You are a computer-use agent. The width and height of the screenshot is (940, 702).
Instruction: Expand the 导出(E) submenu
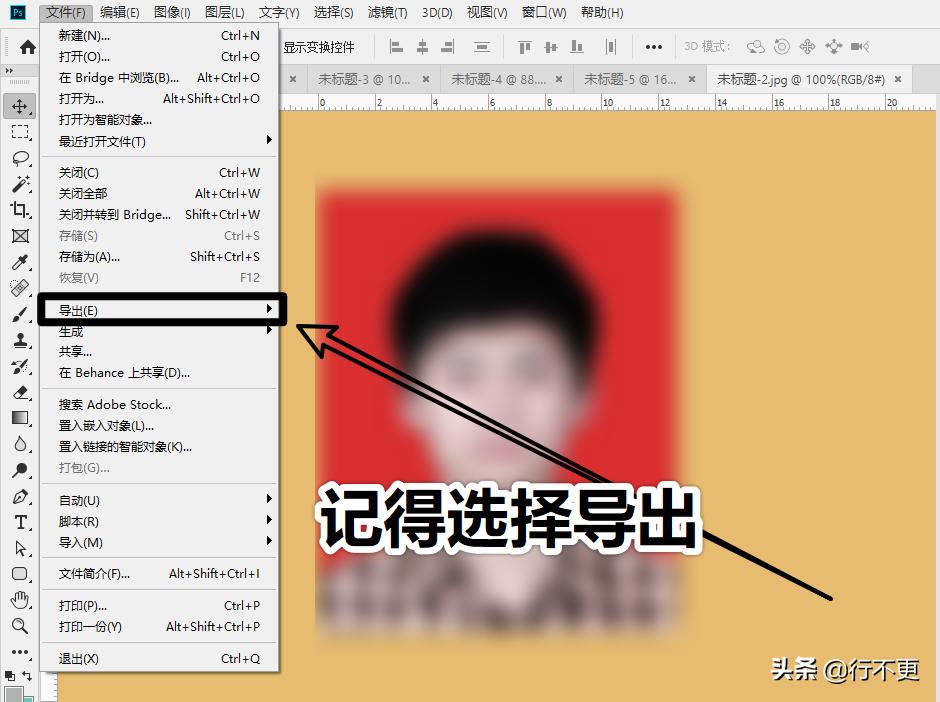click(x=100, y=310)
